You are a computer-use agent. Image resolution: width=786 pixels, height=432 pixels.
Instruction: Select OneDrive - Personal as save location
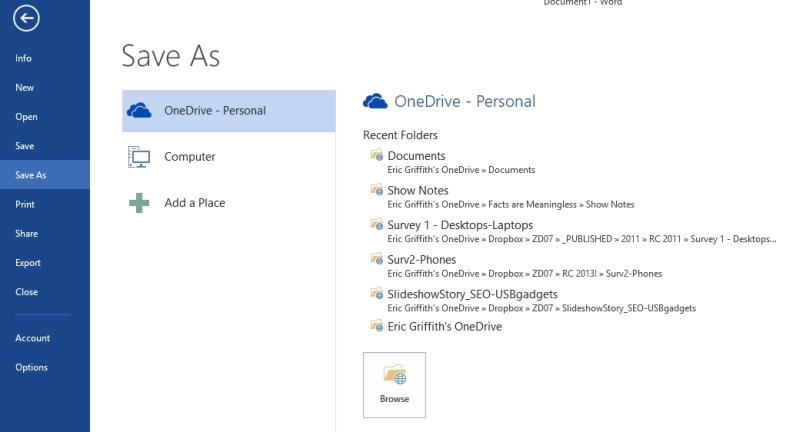point(229,111)
